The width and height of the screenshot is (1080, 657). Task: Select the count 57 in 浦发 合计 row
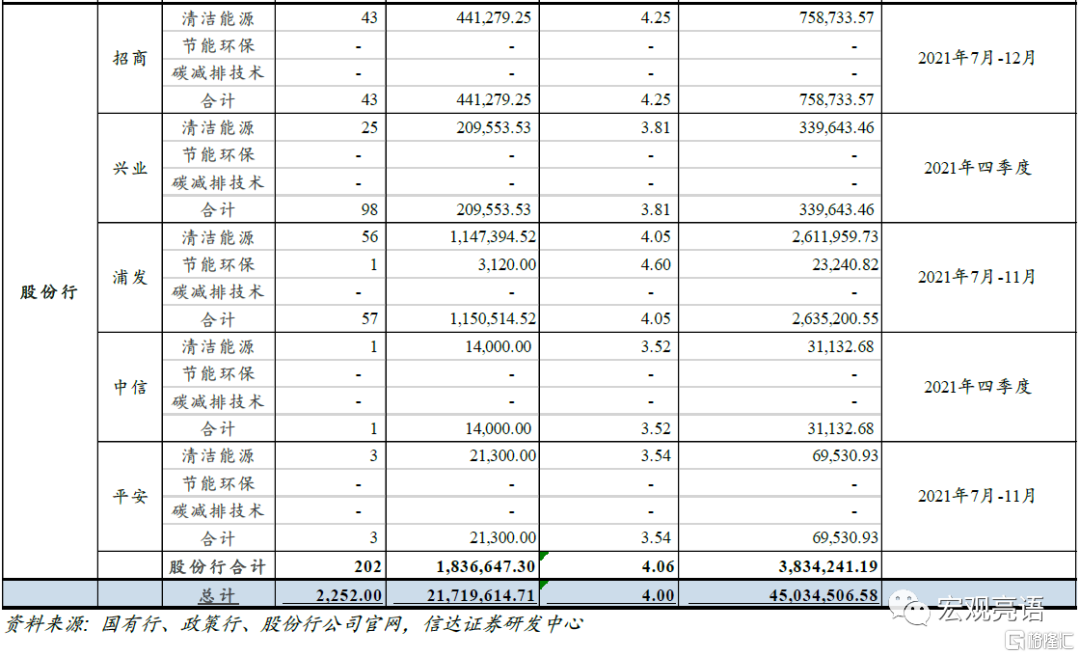(369, 319)
